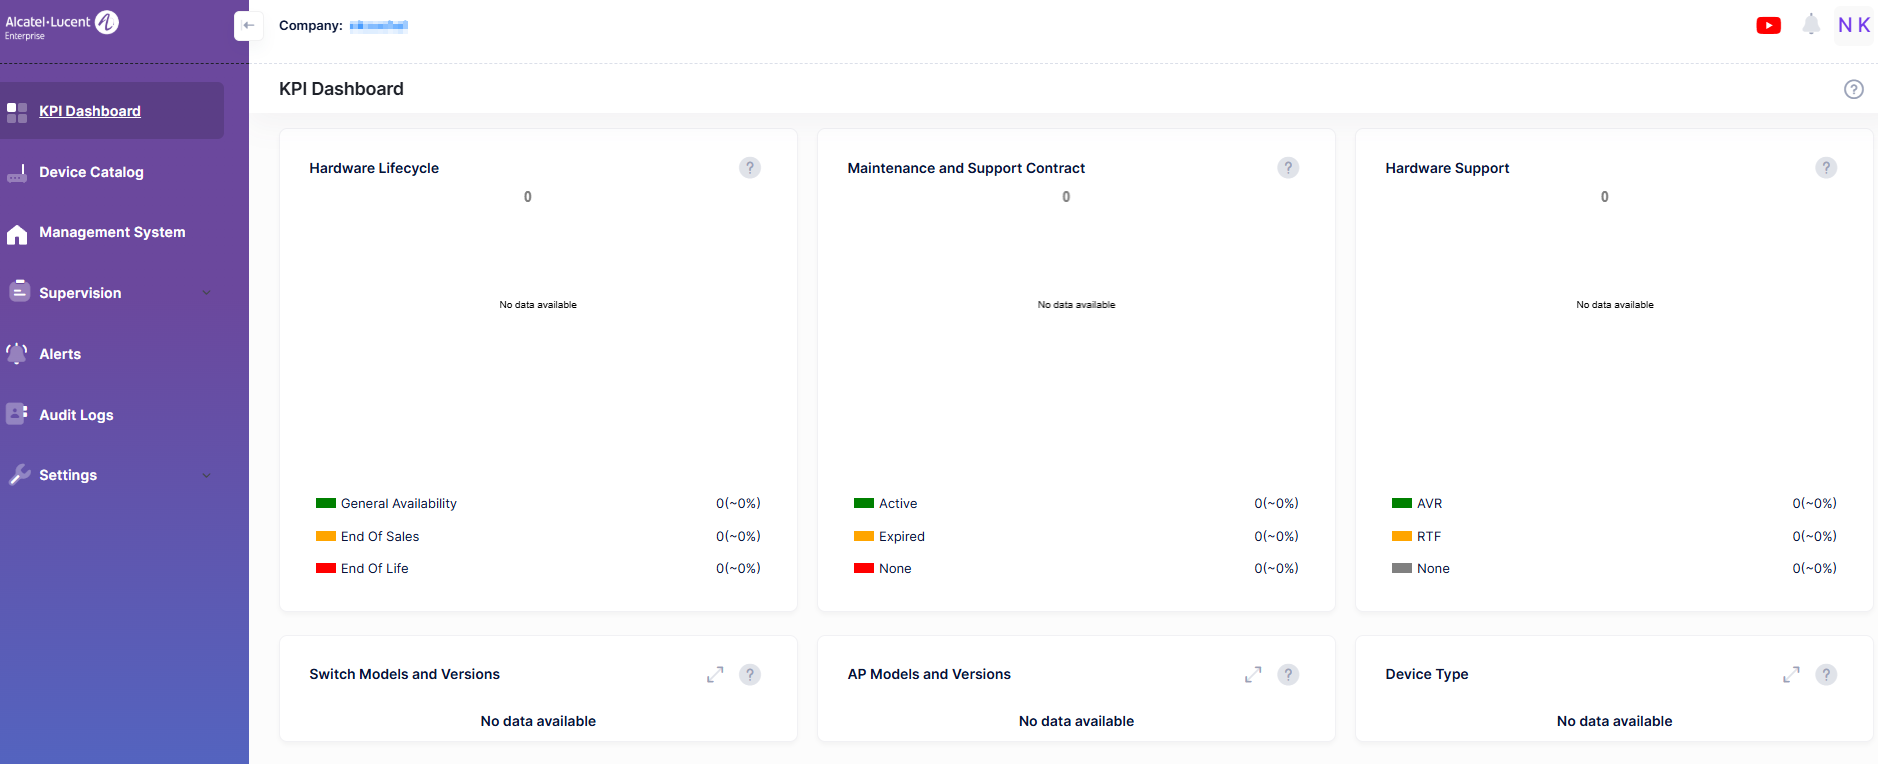Image resolution: width=1878 pixels, height=764 pixels.
Task: Toggle the Expired orange legend swatch
Action: [863, 536]
